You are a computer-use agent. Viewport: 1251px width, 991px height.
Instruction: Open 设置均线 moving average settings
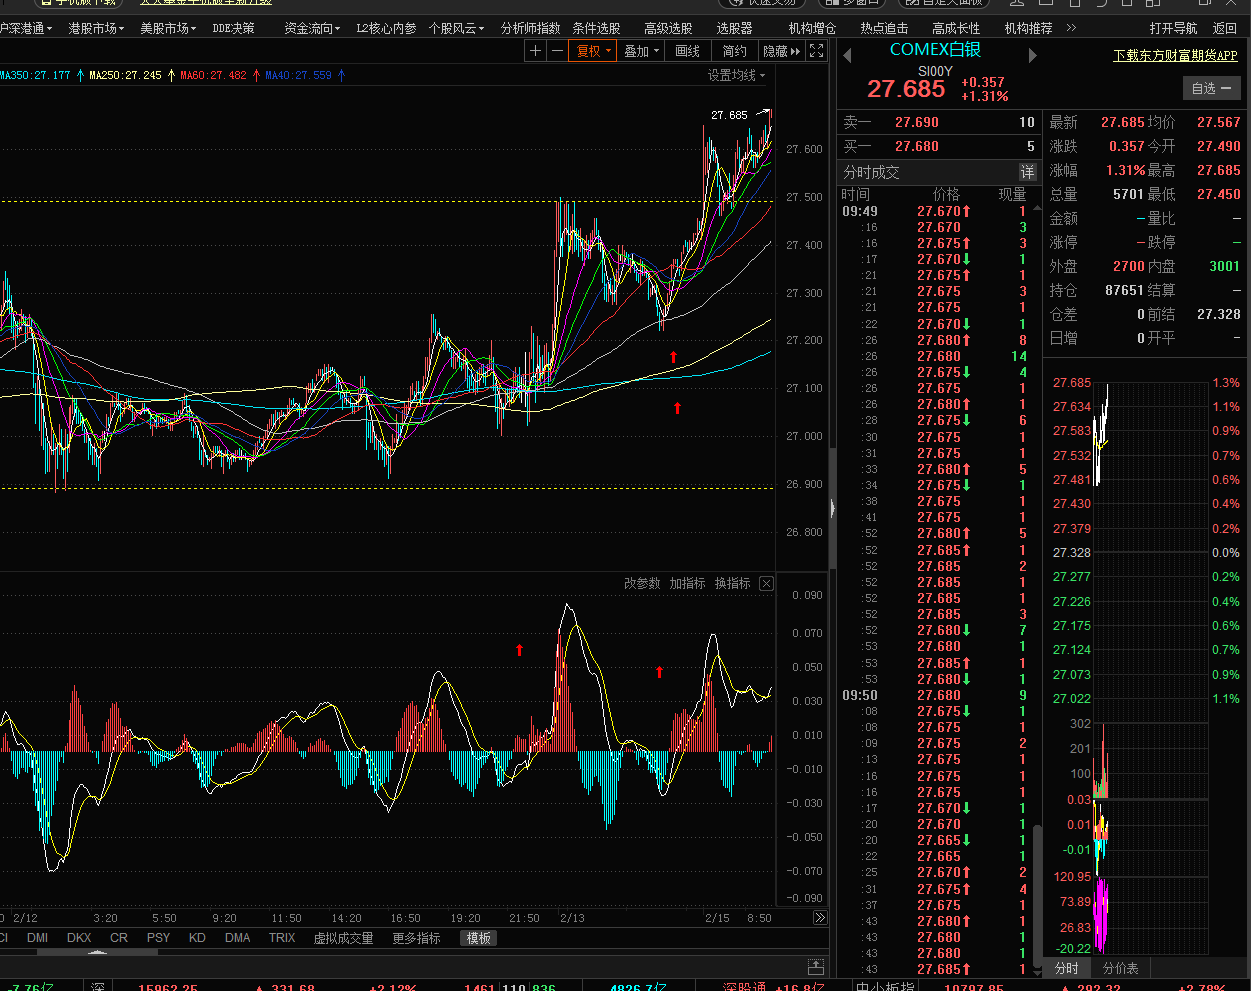pyautogui.click(x=736, y=75)
